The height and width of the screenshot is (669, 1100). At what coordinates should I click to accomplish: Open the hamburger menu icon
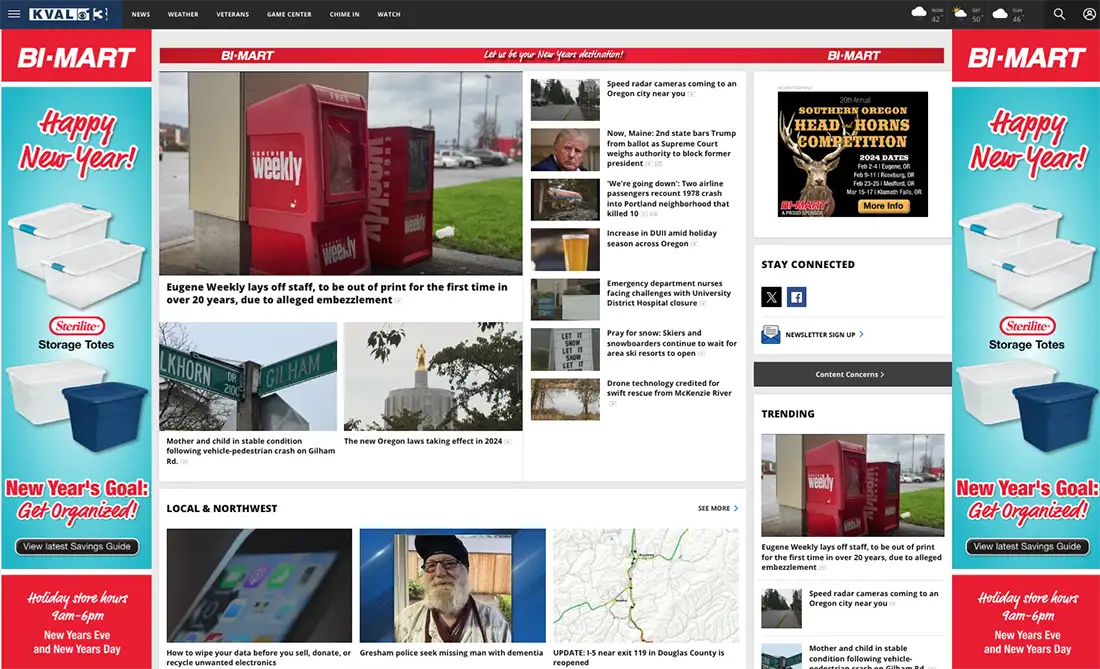coord(14,14)
